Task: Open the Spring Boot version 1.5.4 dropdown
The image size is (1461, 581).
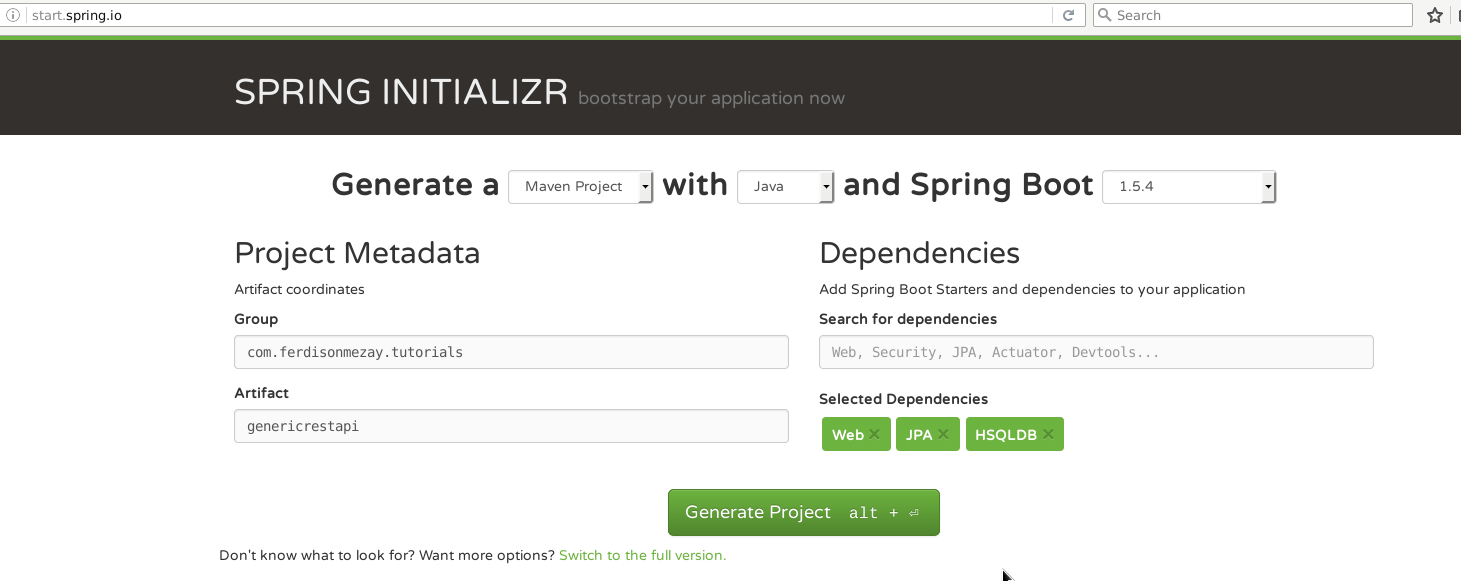Action: (1189, 187)
